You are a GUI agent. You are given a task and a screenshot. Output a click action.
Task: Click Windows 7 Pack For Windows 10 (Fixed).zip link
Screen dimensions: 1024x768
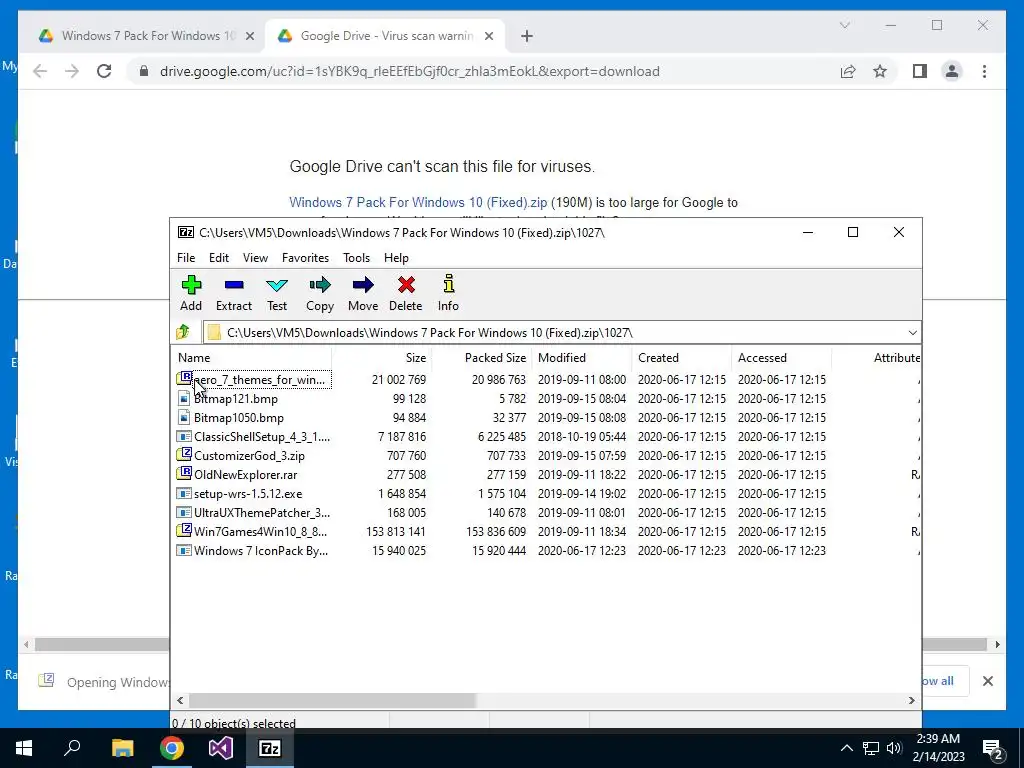pos(418,202)
